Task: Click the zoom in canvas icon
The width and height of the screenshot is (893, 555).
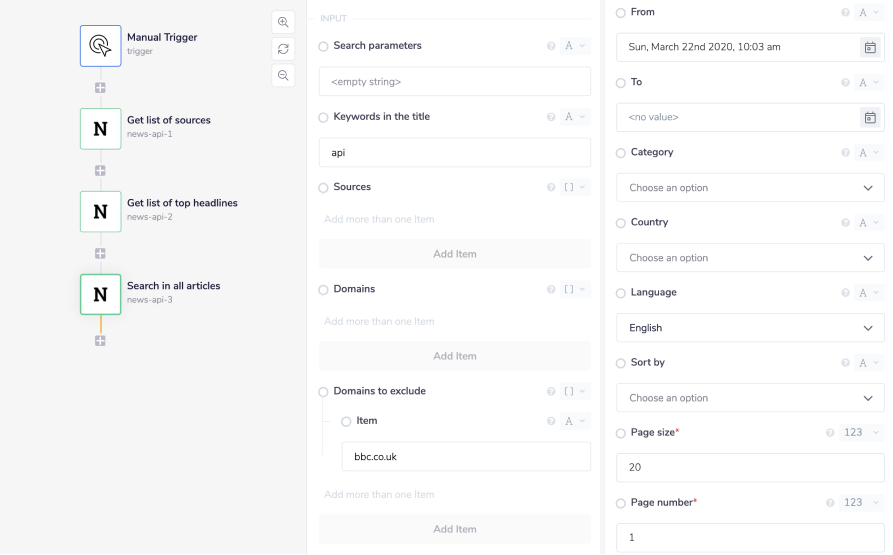Action: pyautogui.click(x=283, y=22)
